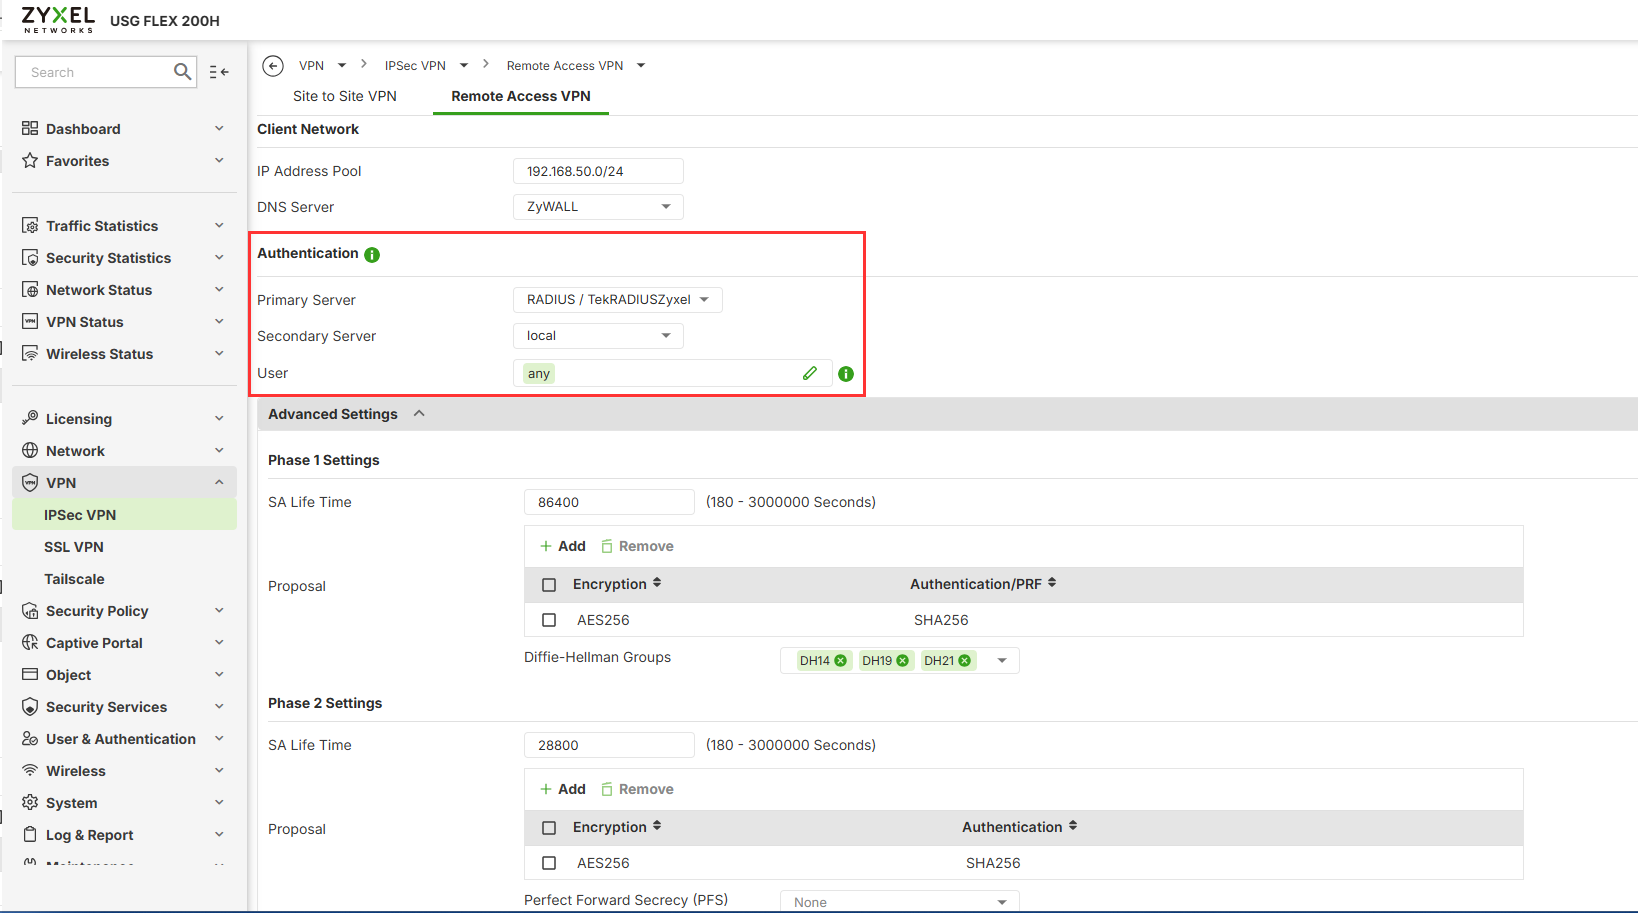Click the Network Status icon
This screenshot has width=1638, height=913.
(x=30, y=290)
